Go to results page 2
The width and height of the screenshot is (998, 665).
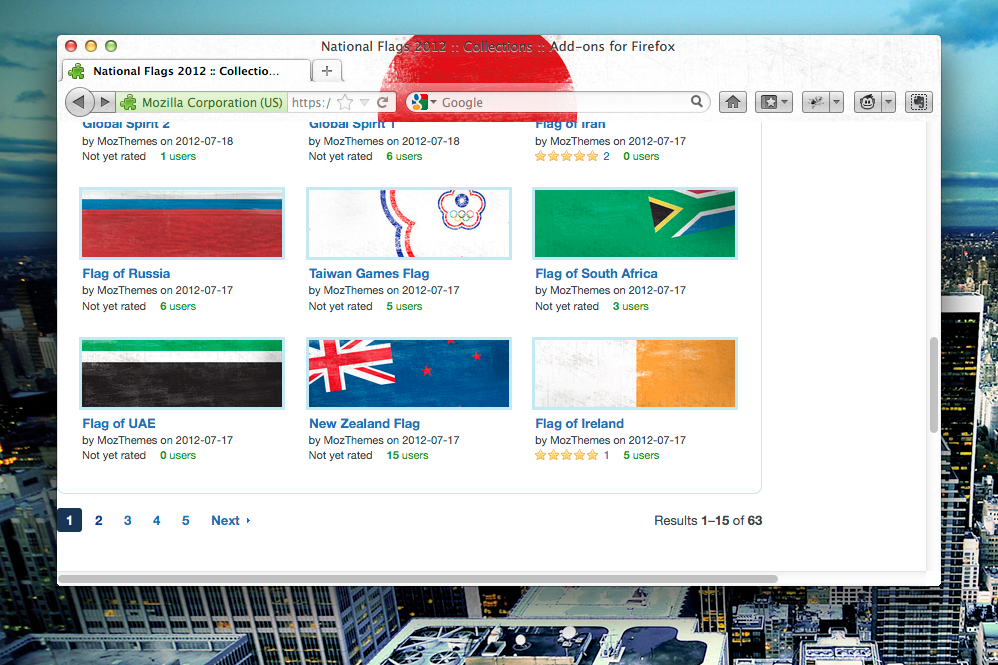click(99, 521)
